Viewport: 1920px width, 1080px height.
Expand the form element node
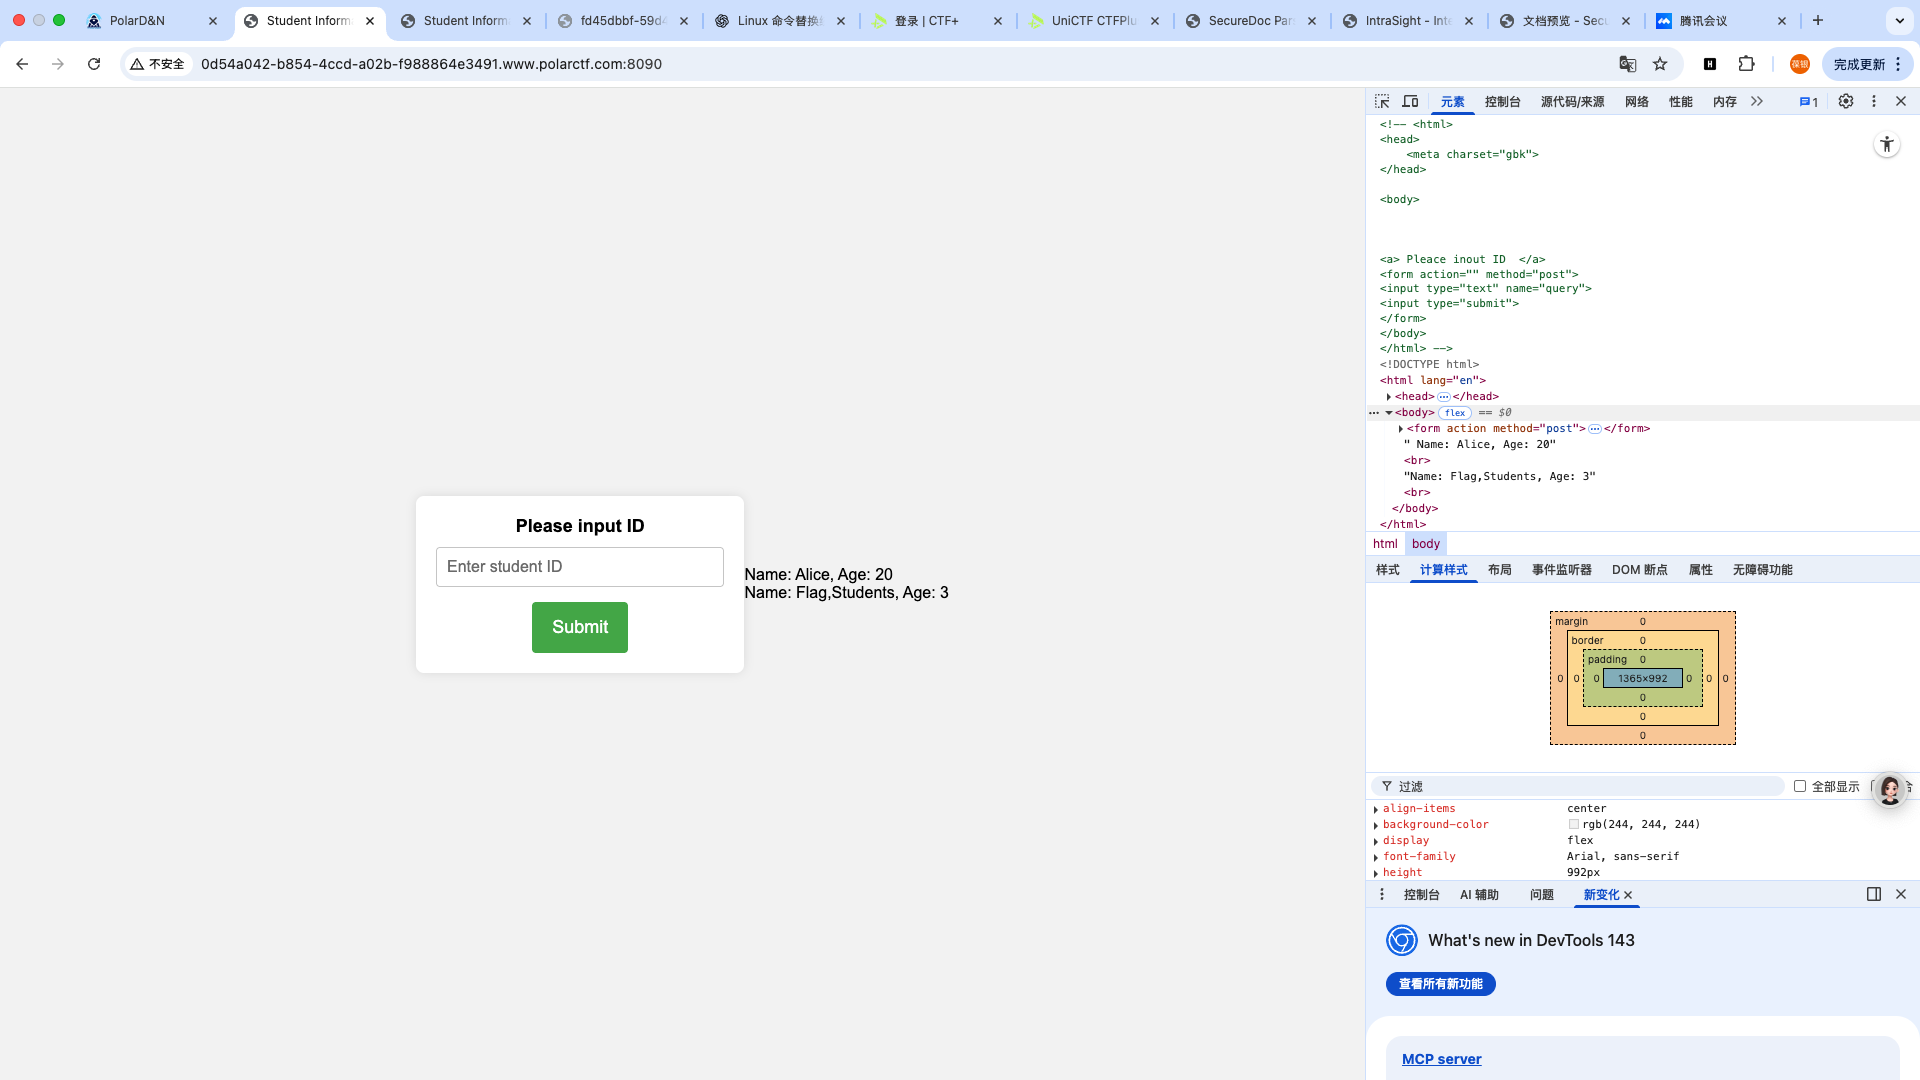1400,429
